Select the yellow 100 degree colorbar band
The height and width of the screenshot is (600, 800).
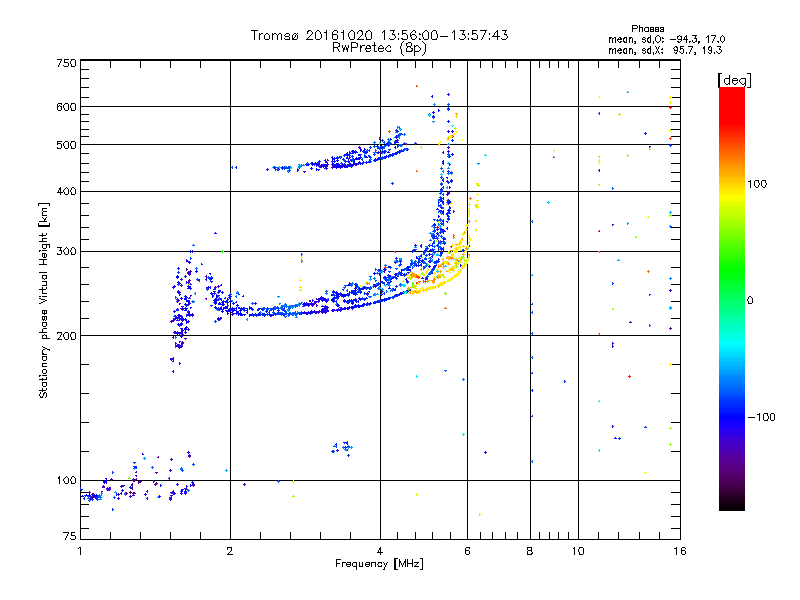pos(731,184)
